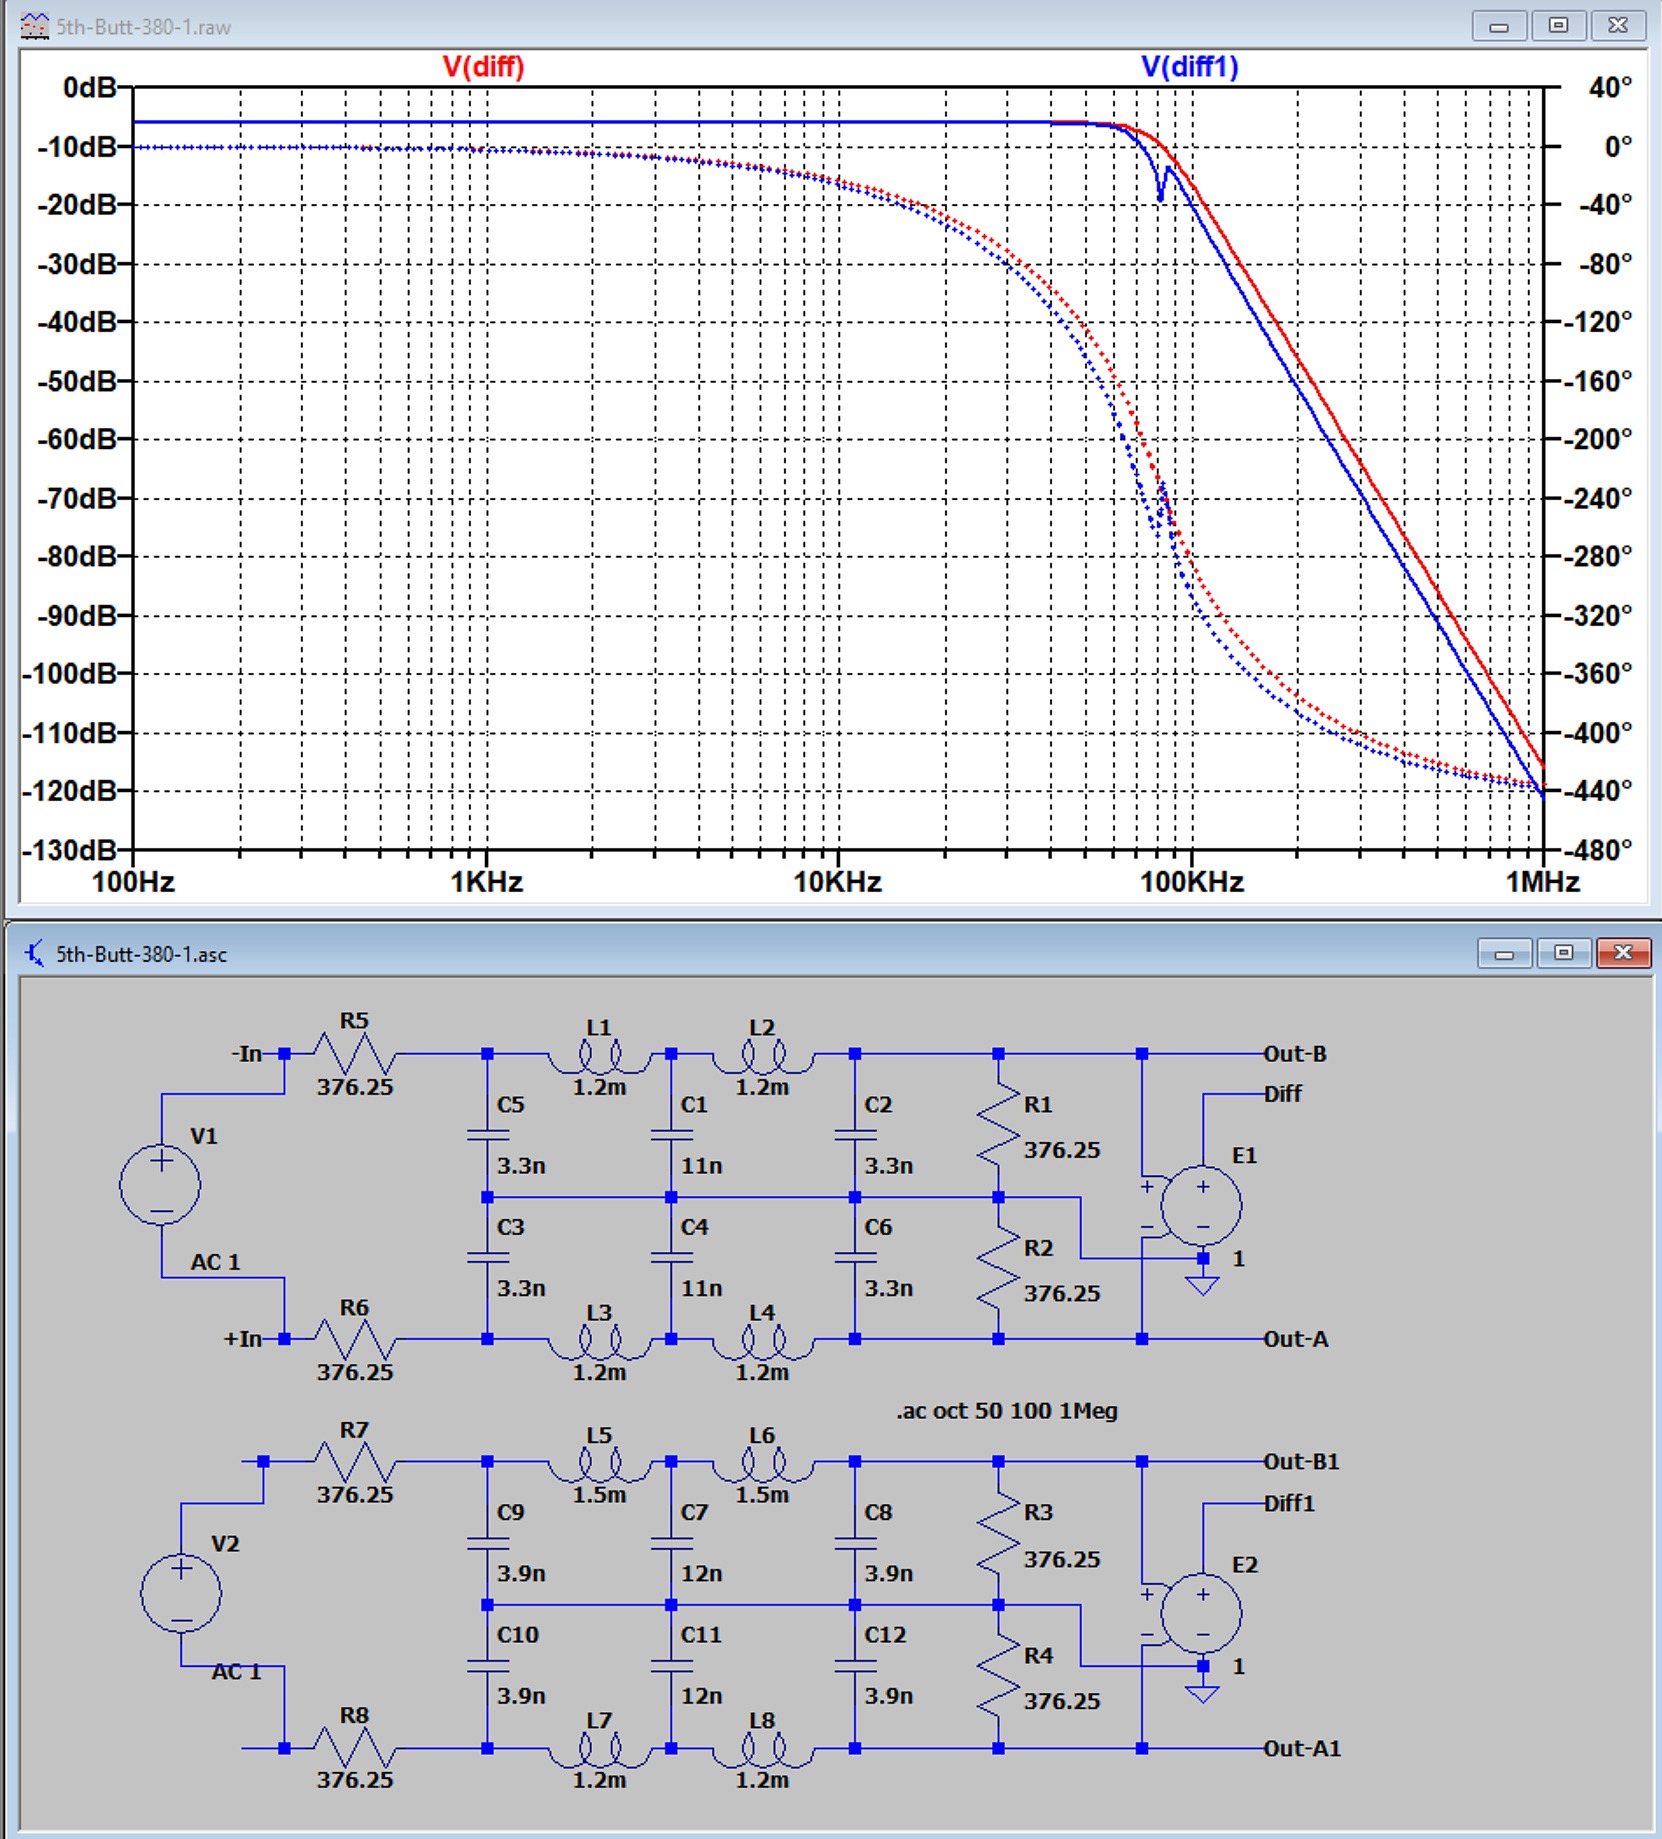Select inductor L7 symbol
The image size is (1662, 1839).
599,1750
